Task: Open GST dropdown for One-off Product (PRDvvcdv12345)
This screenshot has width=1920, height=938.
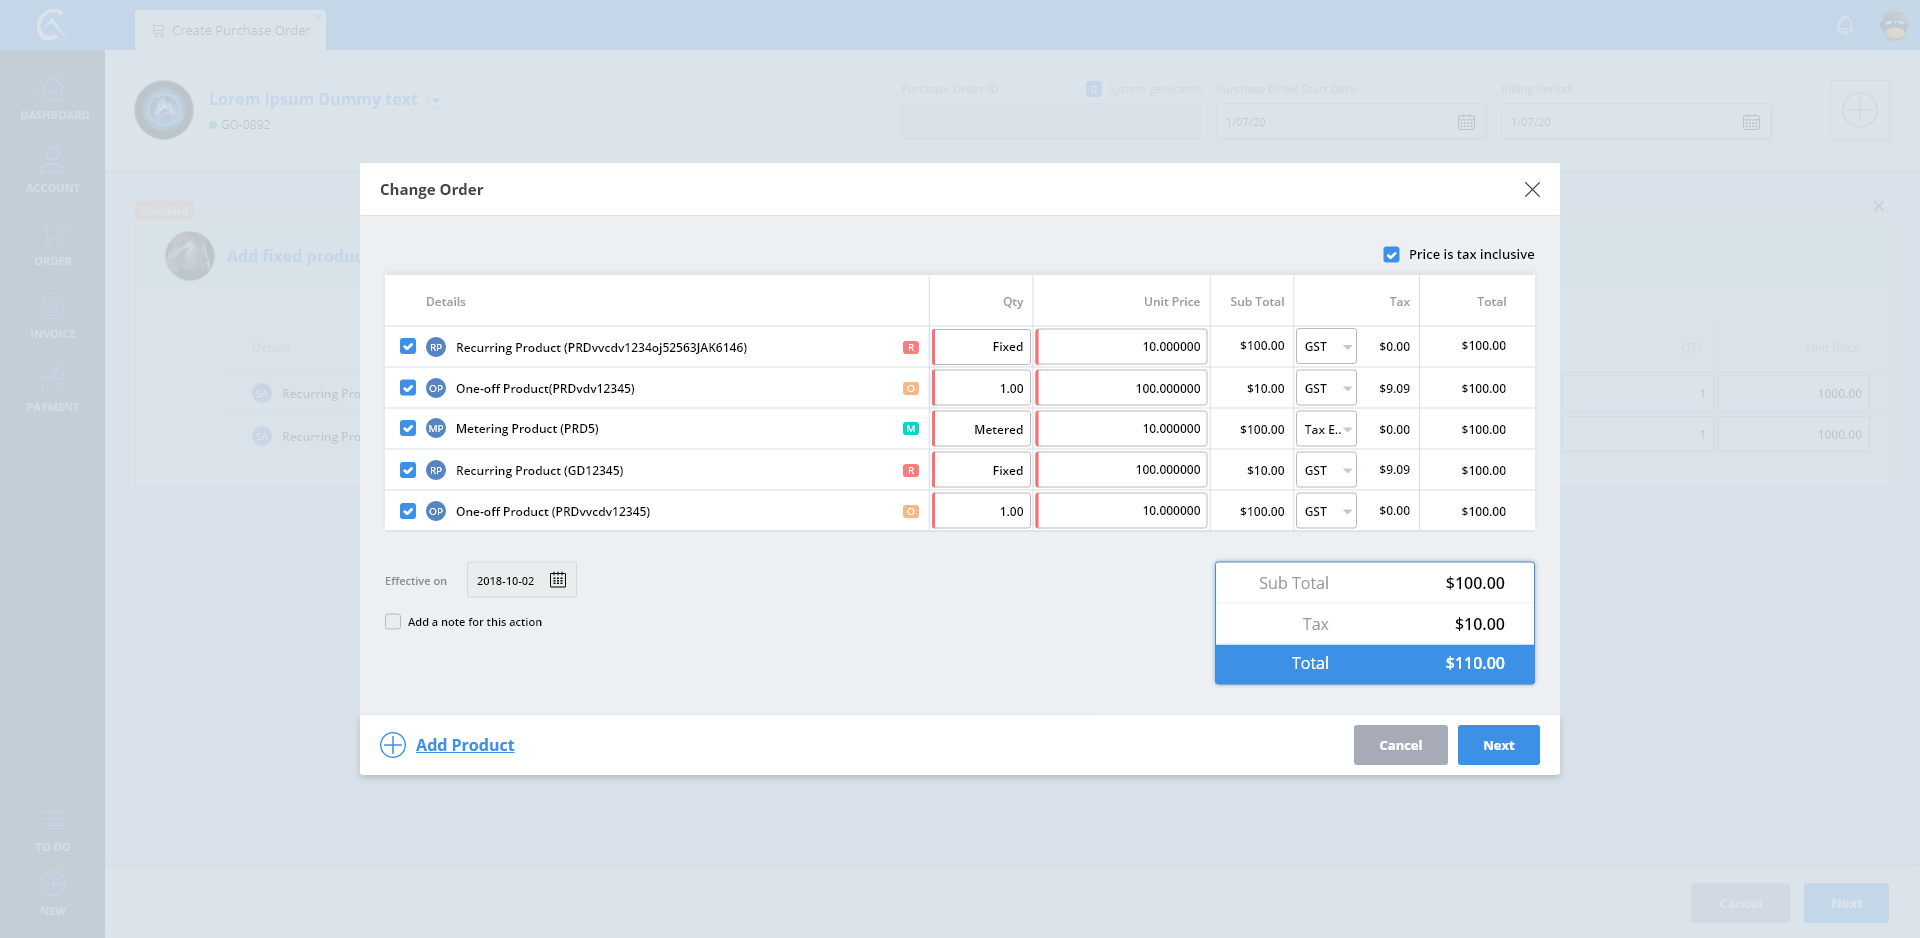Action: (1326, 511)
